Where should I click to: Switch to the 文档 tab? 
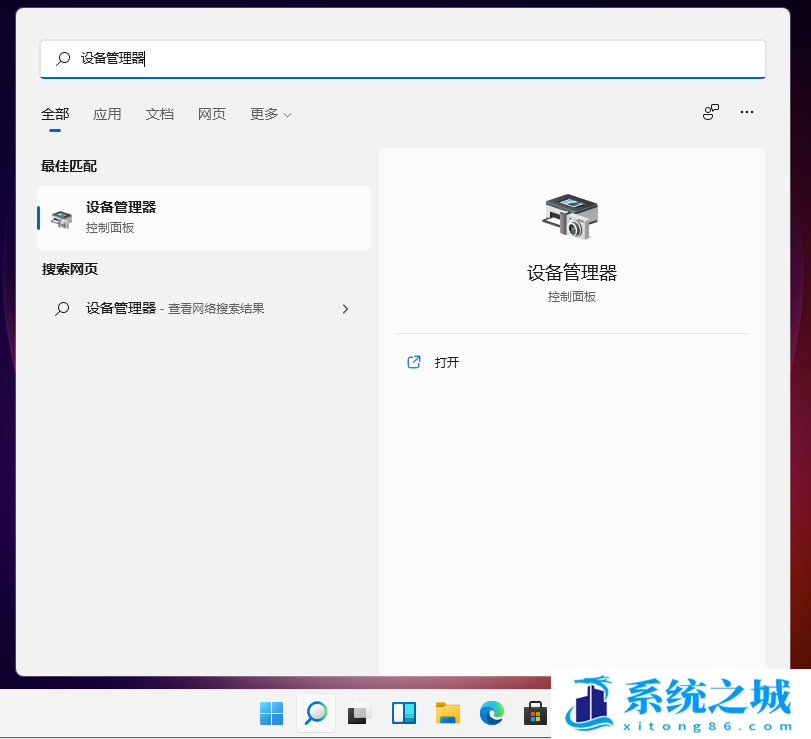(x=160, y=114)
